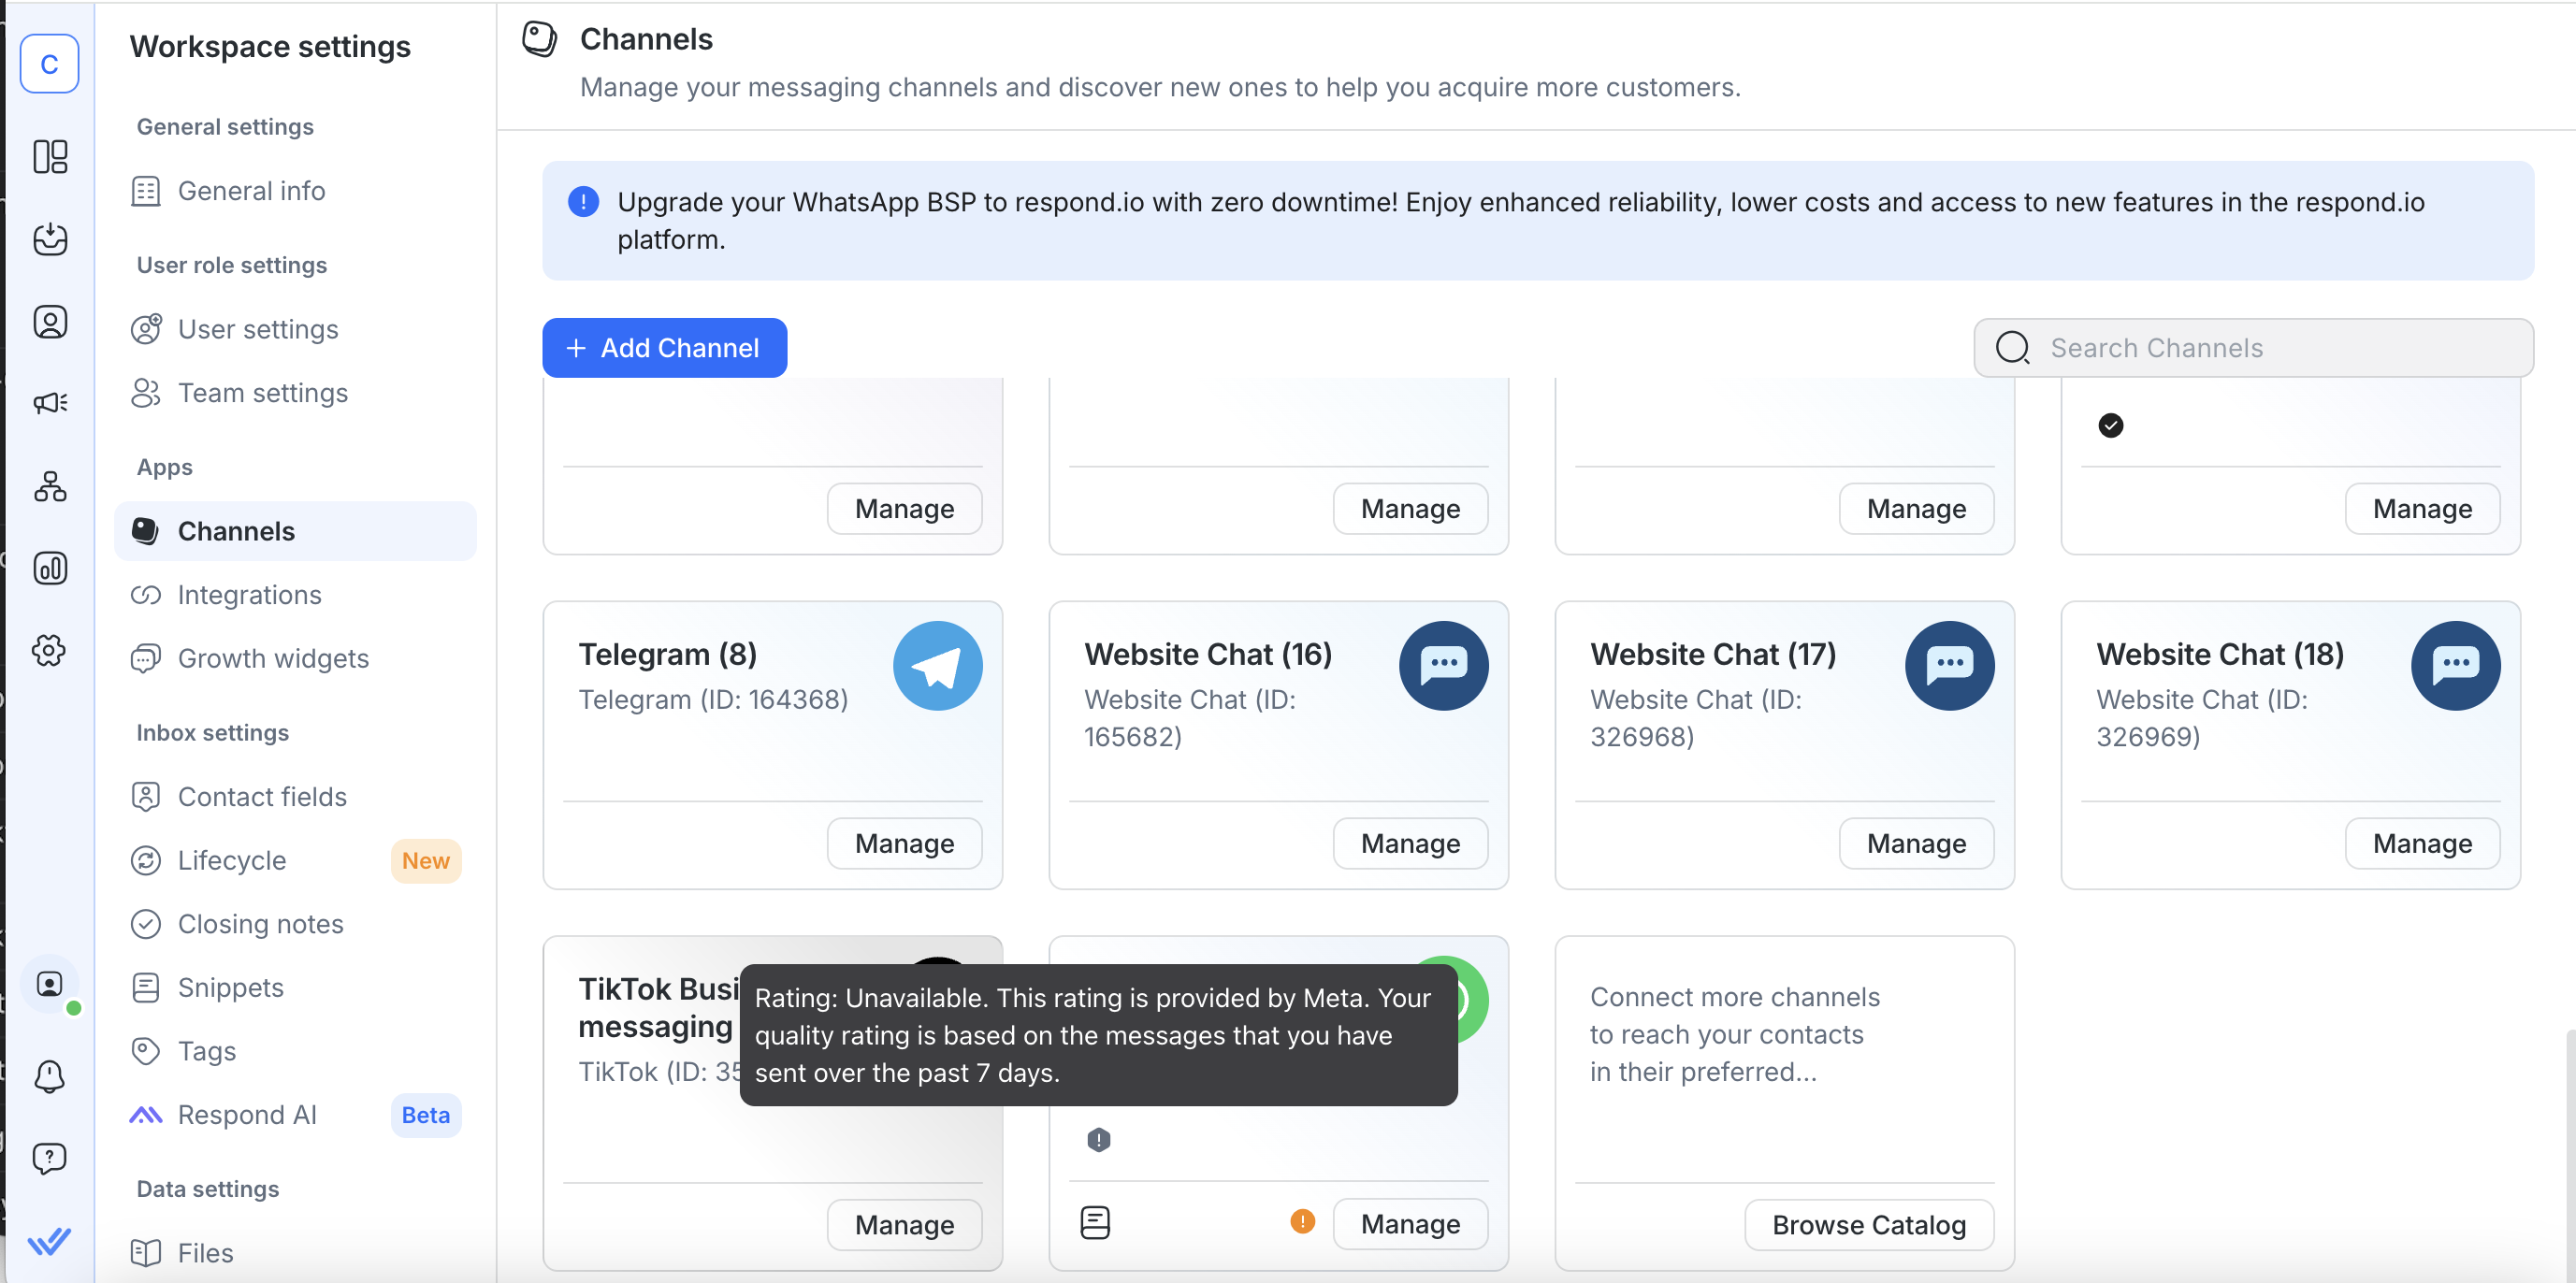
Task: Click the message templates icon on WhatsApp card
Action: tap(1095, 1222)
